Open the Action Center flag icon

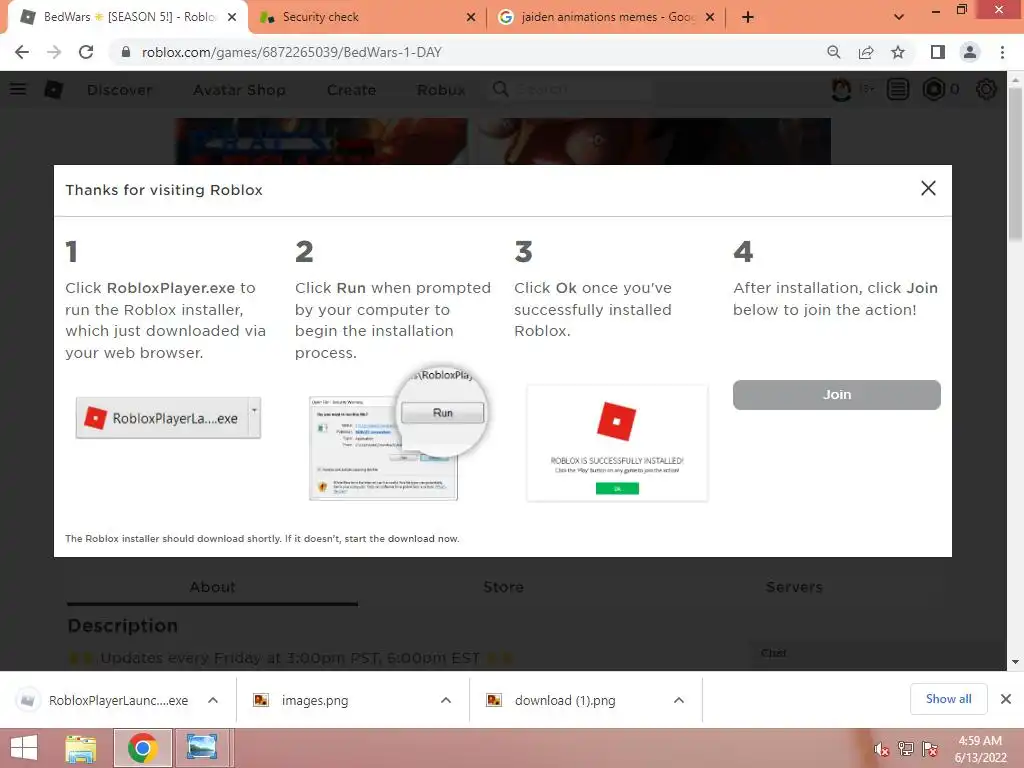(x=930, y=748)
